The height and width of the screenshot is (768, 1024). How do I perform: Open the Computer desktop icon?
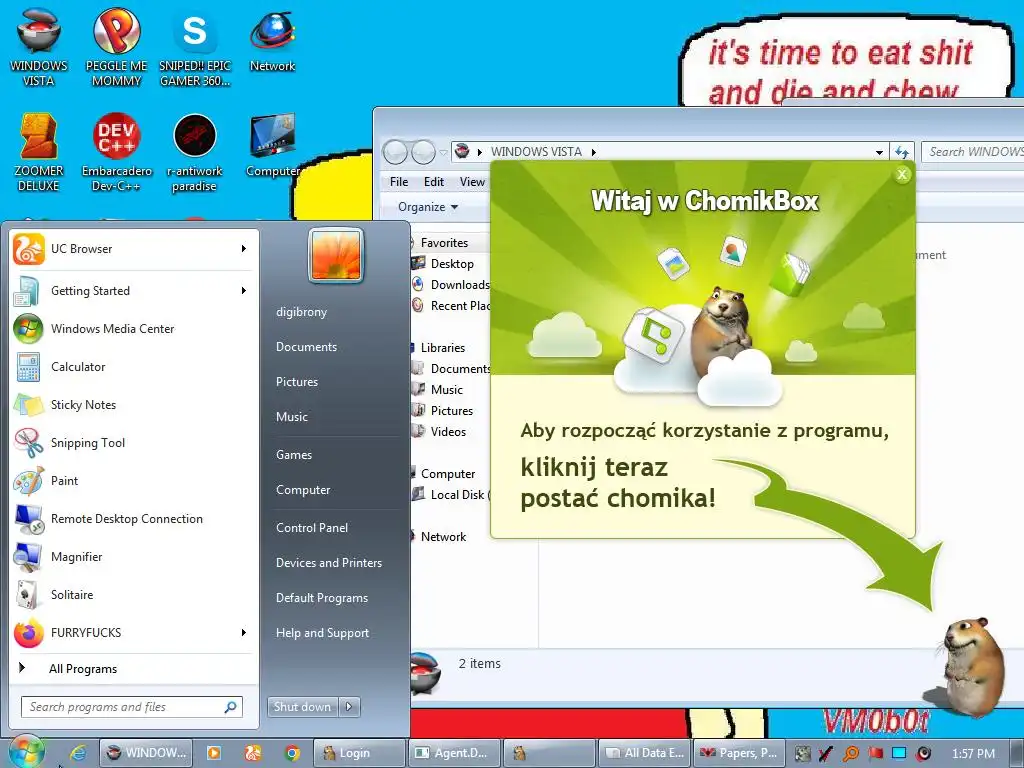pyautogui.click(x=272, y=146)
